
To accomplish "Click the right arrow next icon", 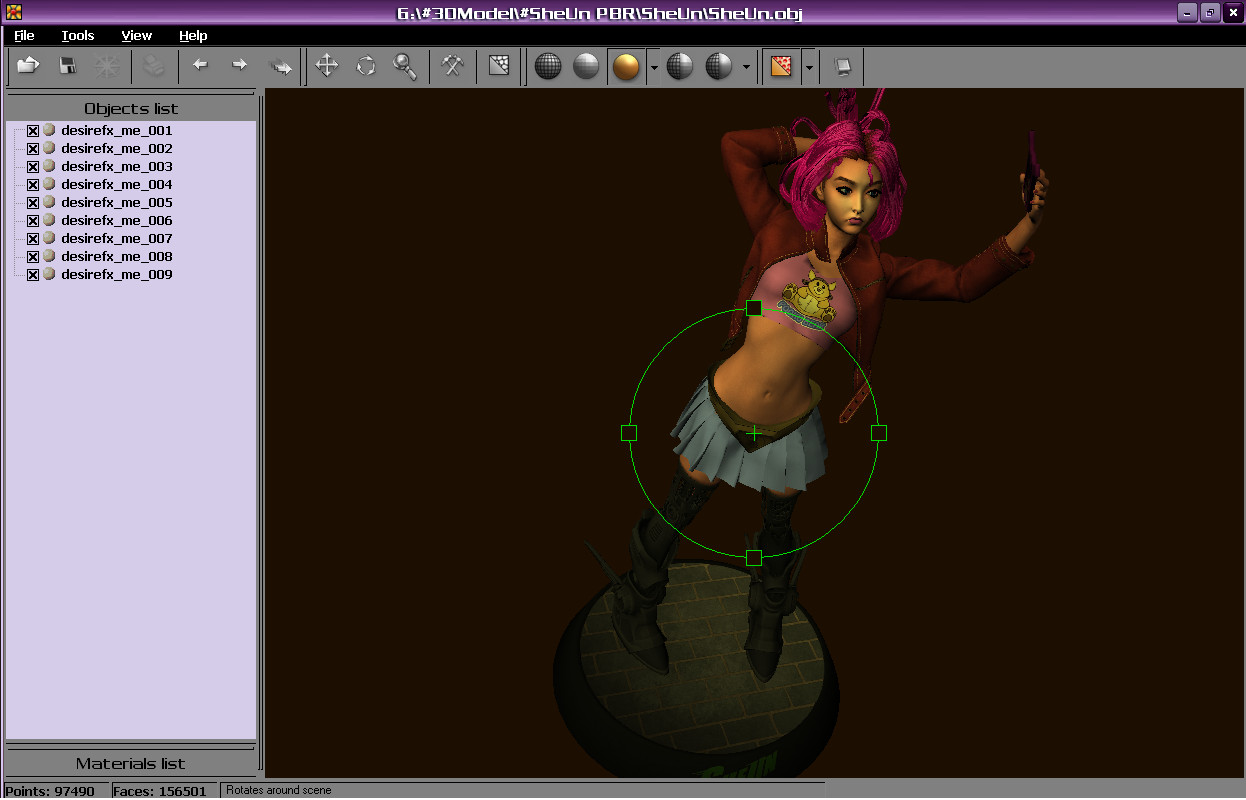I will coord(239,66).
